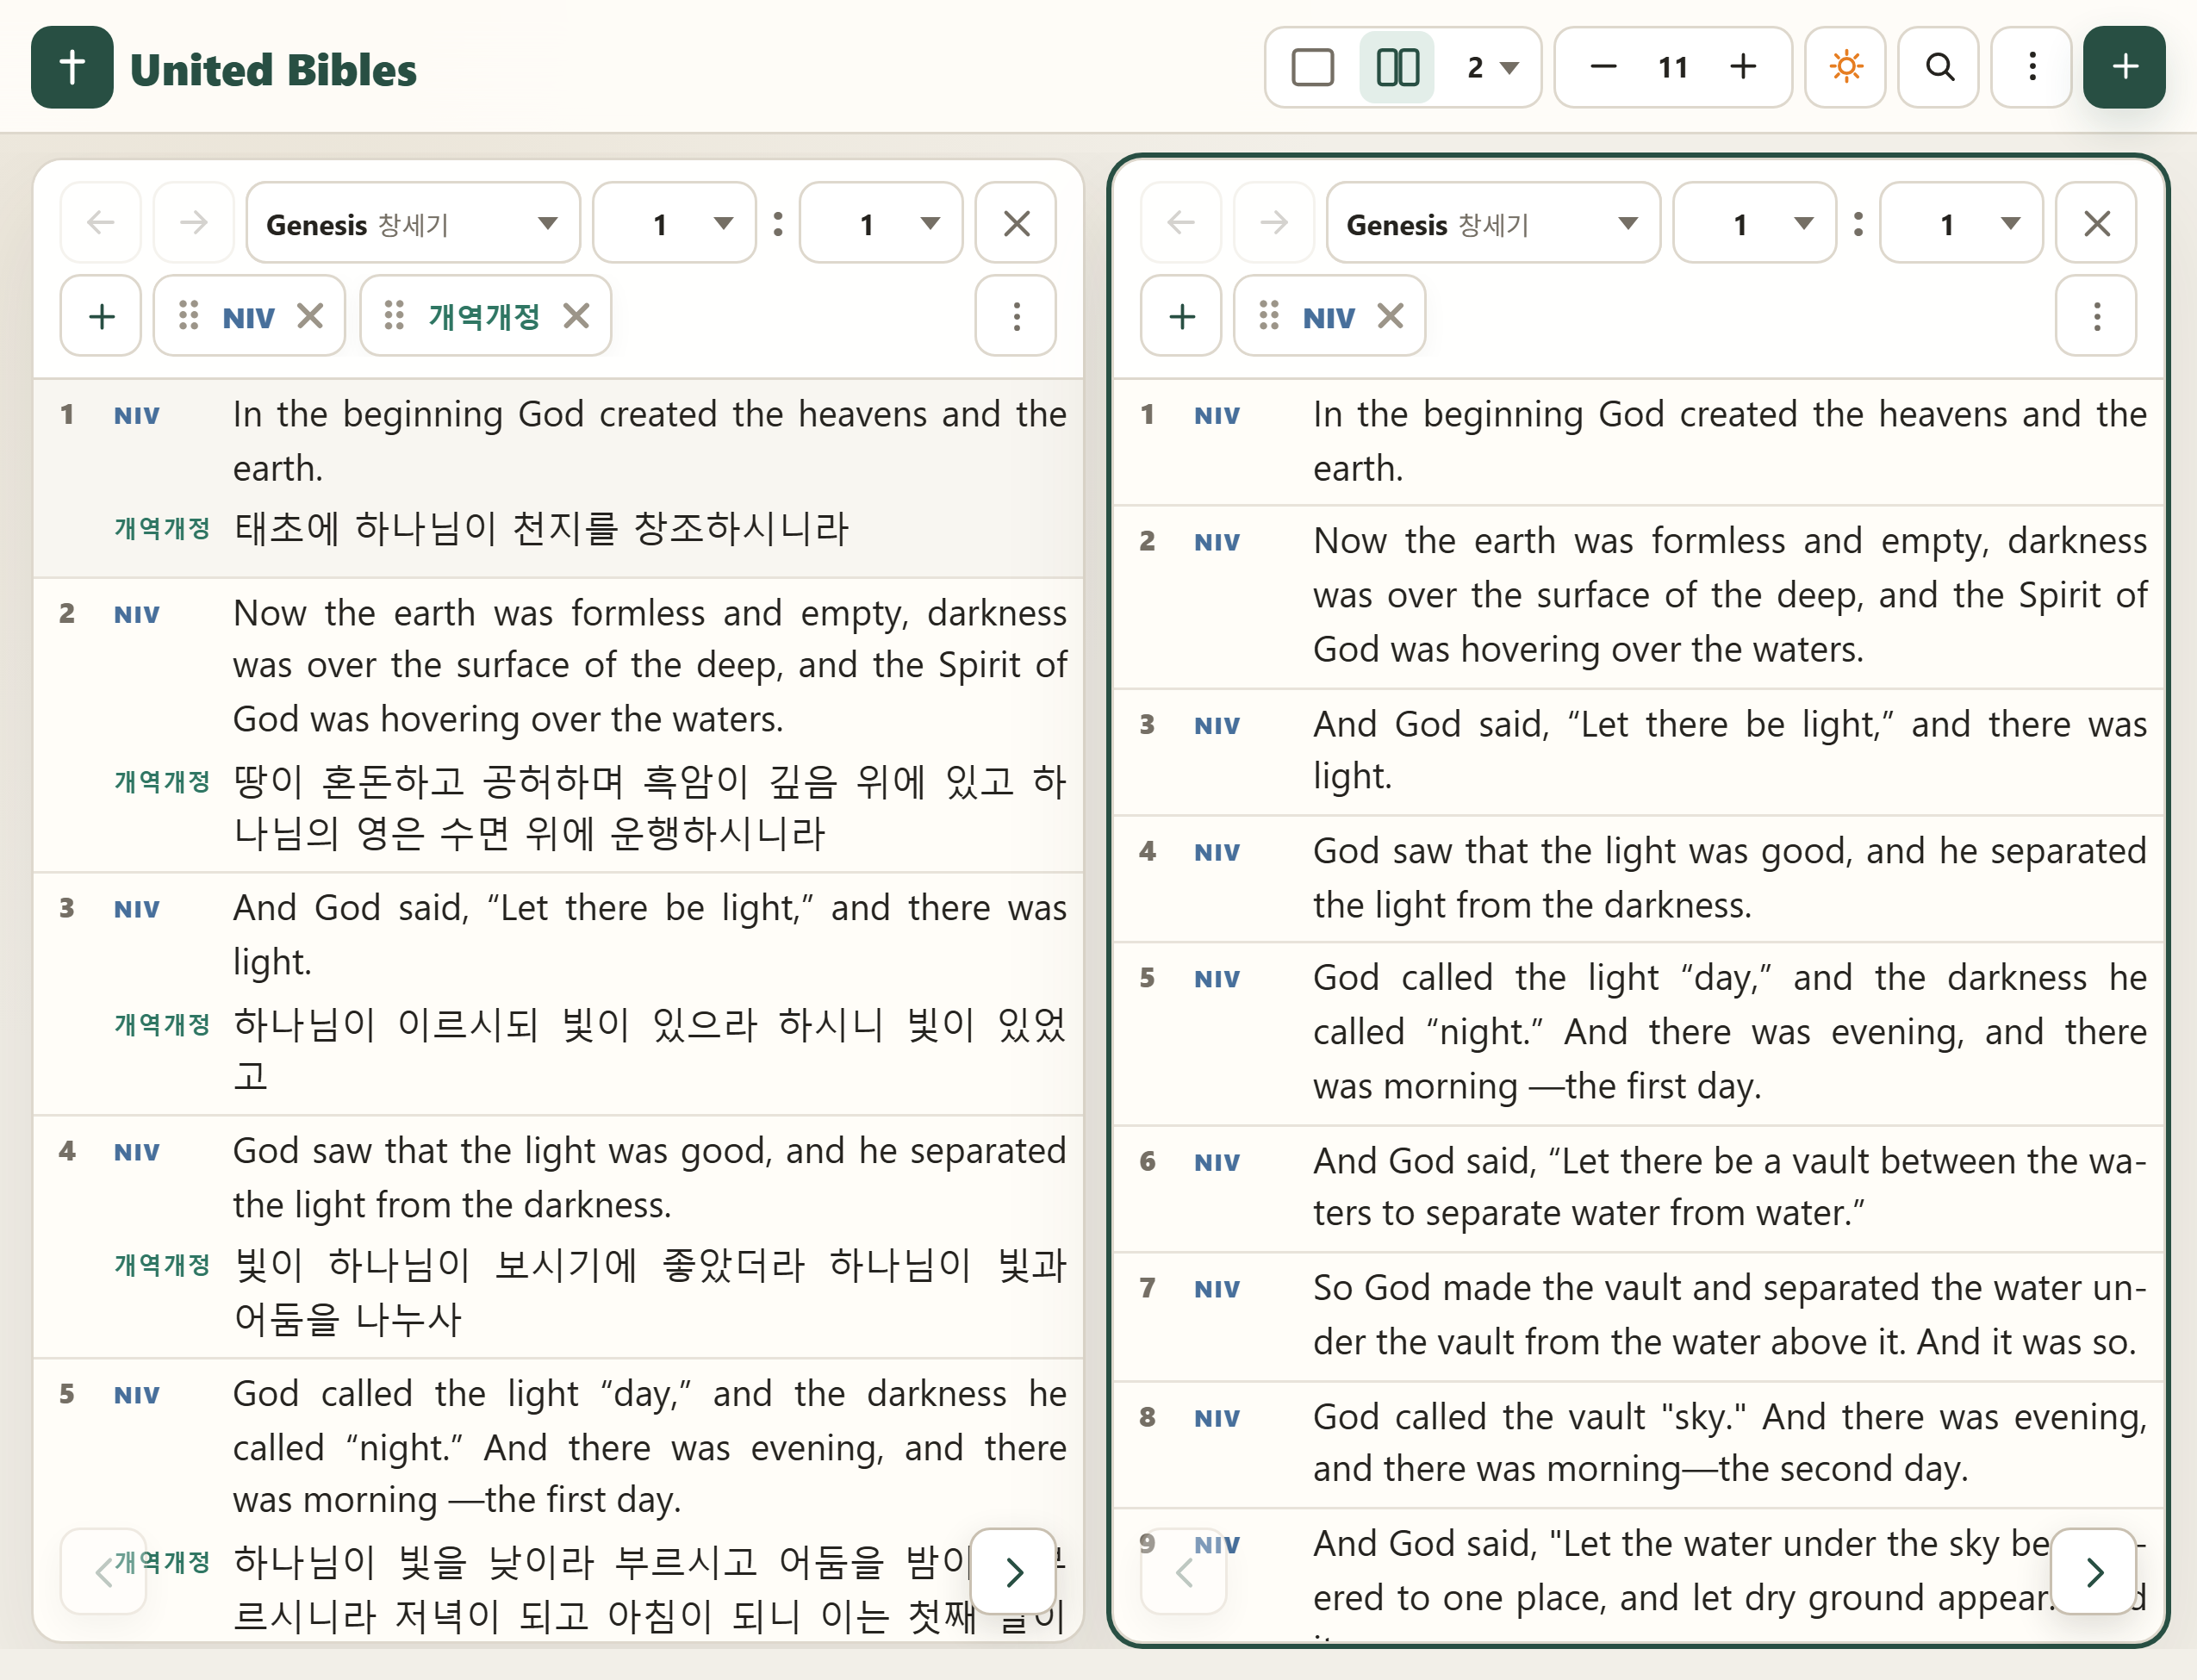Click the United Bibles title
This screenshot has width=2197, height=1680.
click(x=273, y=69)
